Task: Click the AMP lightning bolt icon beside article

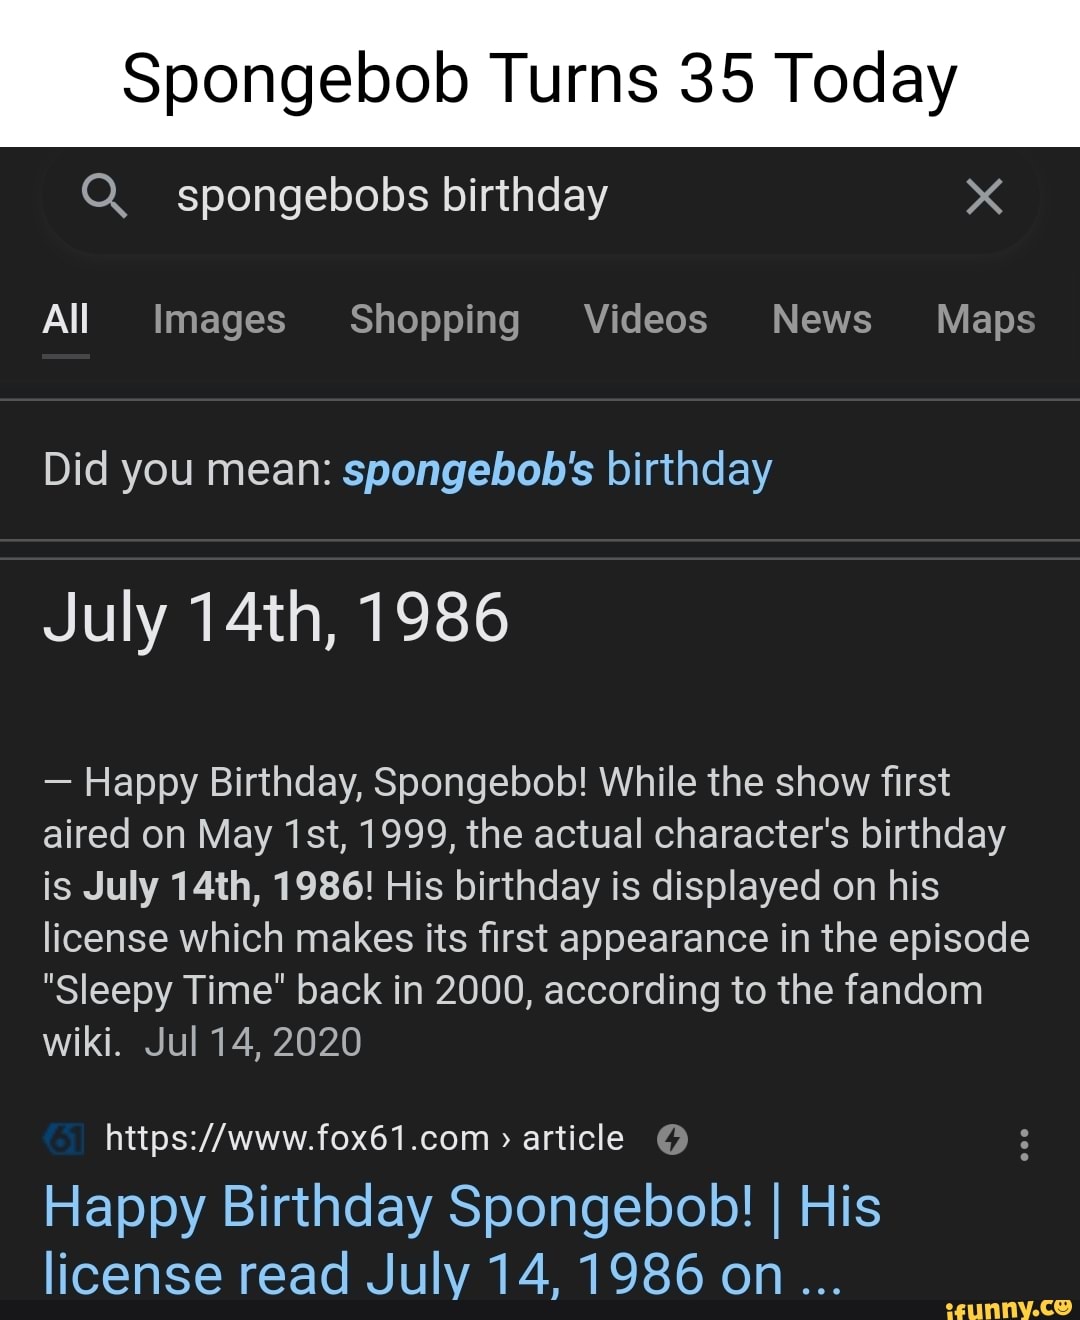Action: [x=672, y=1138]
